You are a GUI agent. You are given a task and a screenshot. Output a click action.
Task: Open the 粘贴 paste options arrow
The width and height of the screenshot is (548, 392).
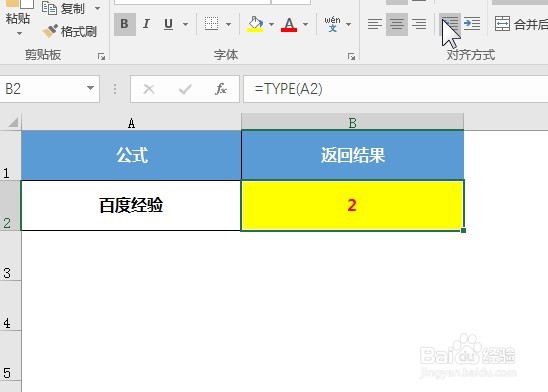pyautogui.click(x=19, y=33)
